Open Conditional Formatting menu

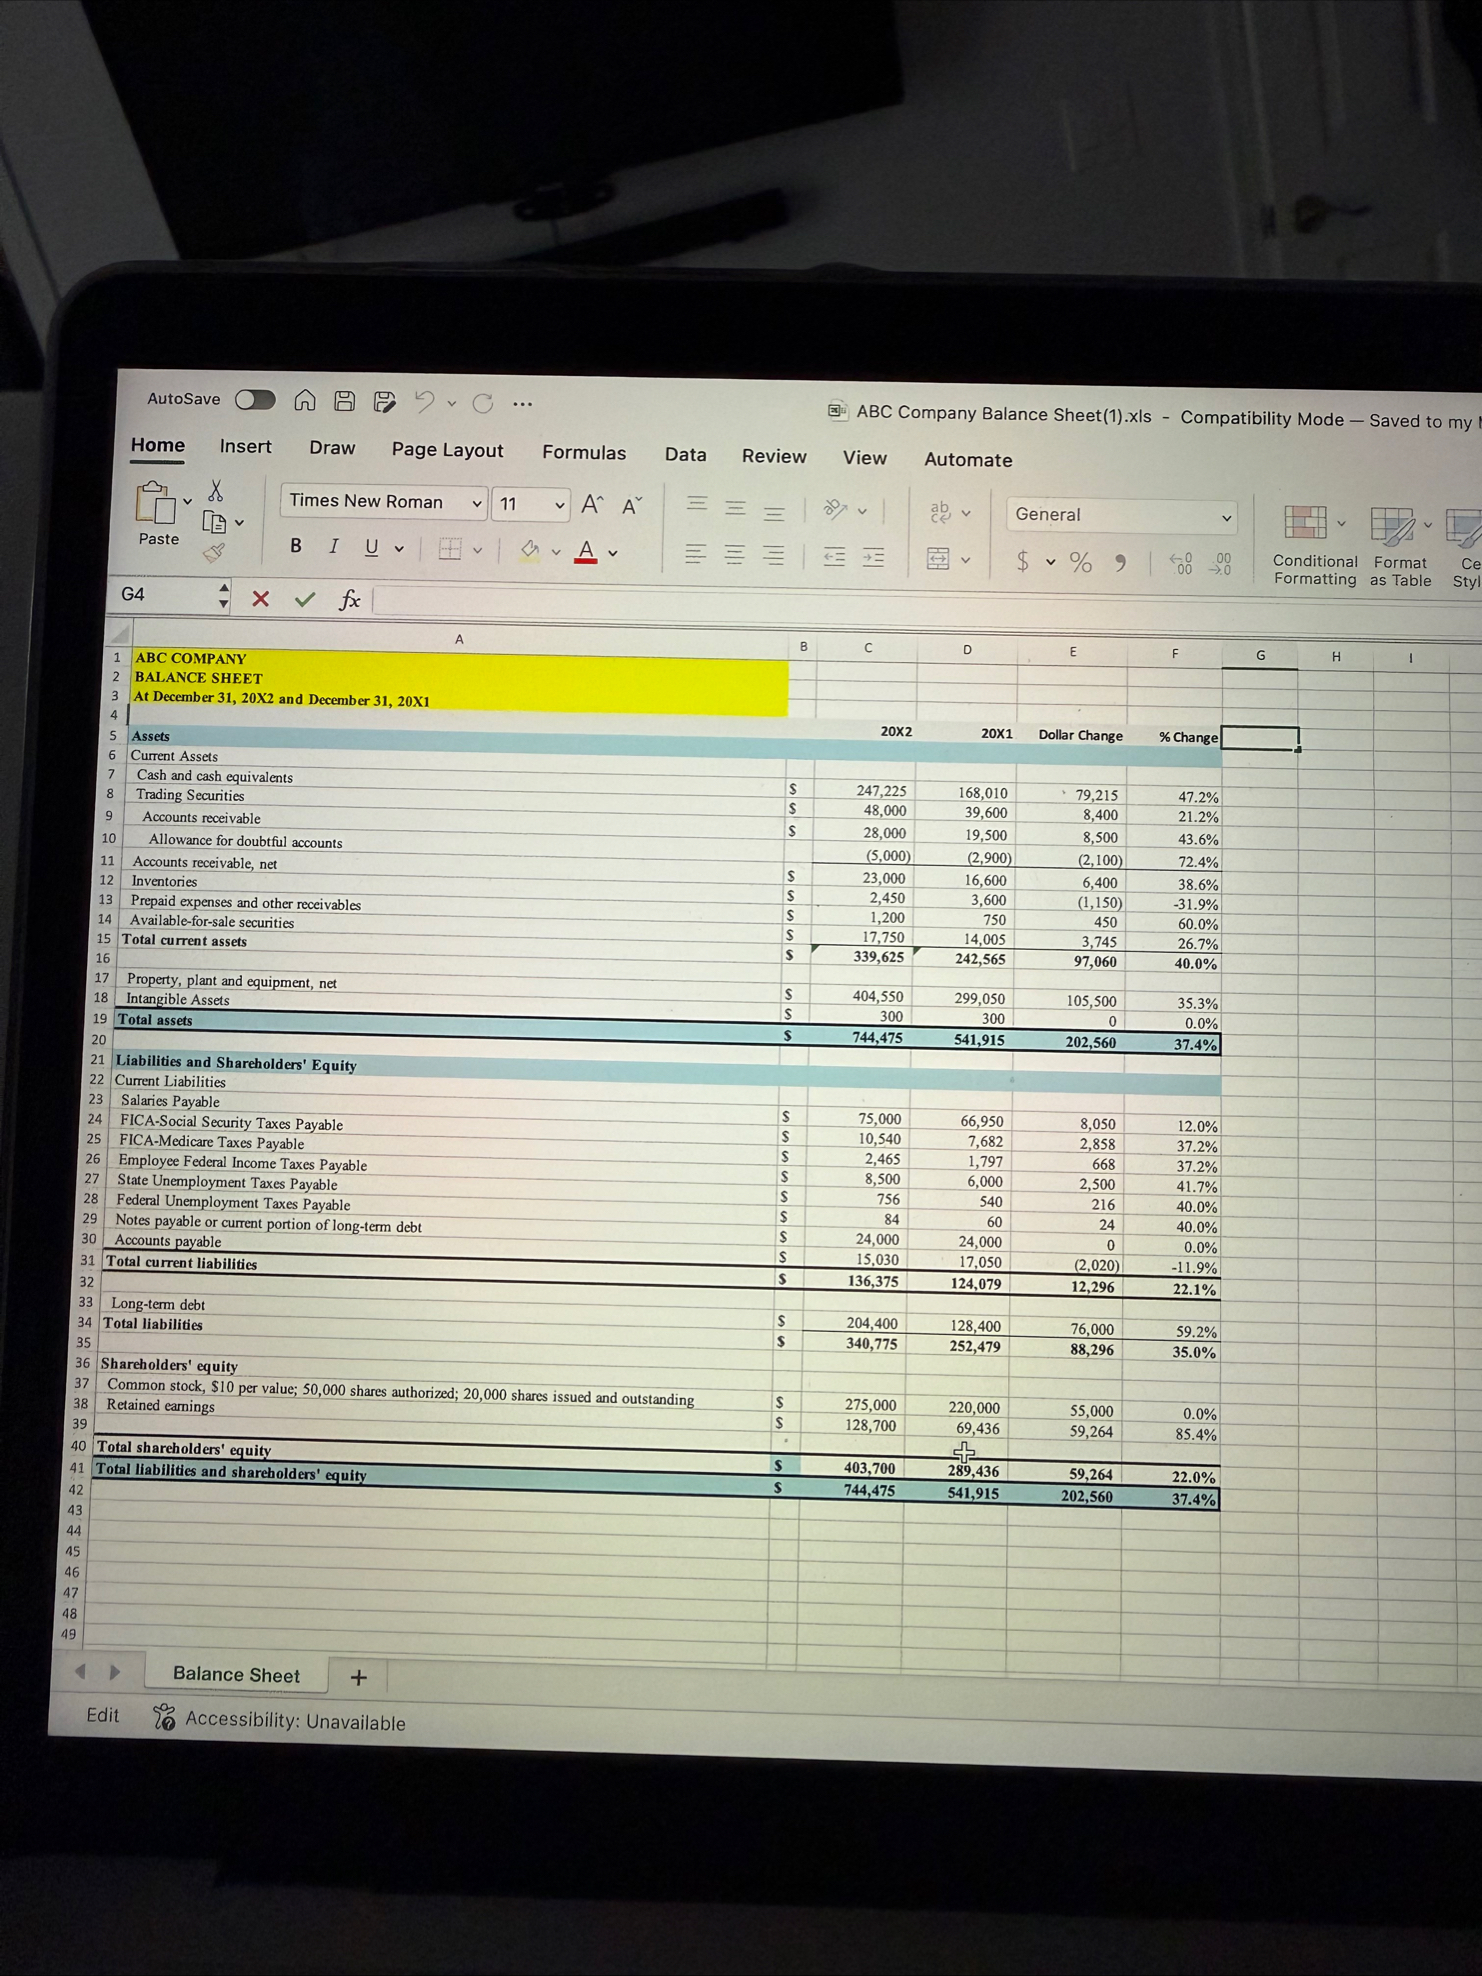(x=1315, y=547)
